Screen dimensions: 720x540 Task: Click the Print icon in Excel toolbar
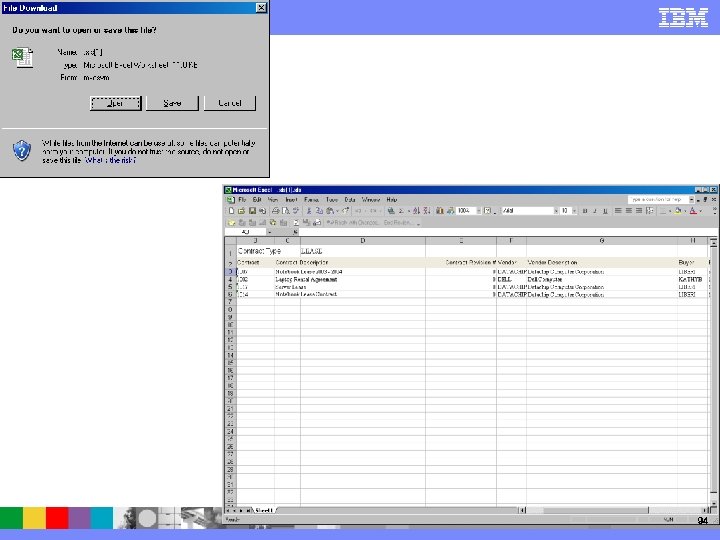(276, 211)
